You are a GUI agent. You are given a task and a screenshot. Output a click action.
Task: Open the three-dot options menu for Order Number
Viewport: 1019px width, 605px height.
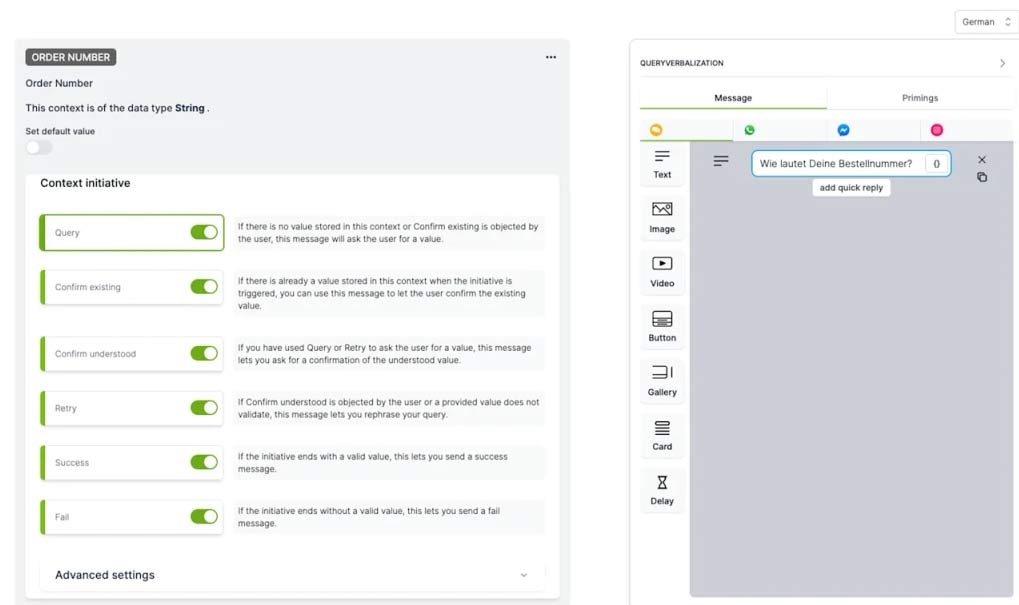coord(550,57)
